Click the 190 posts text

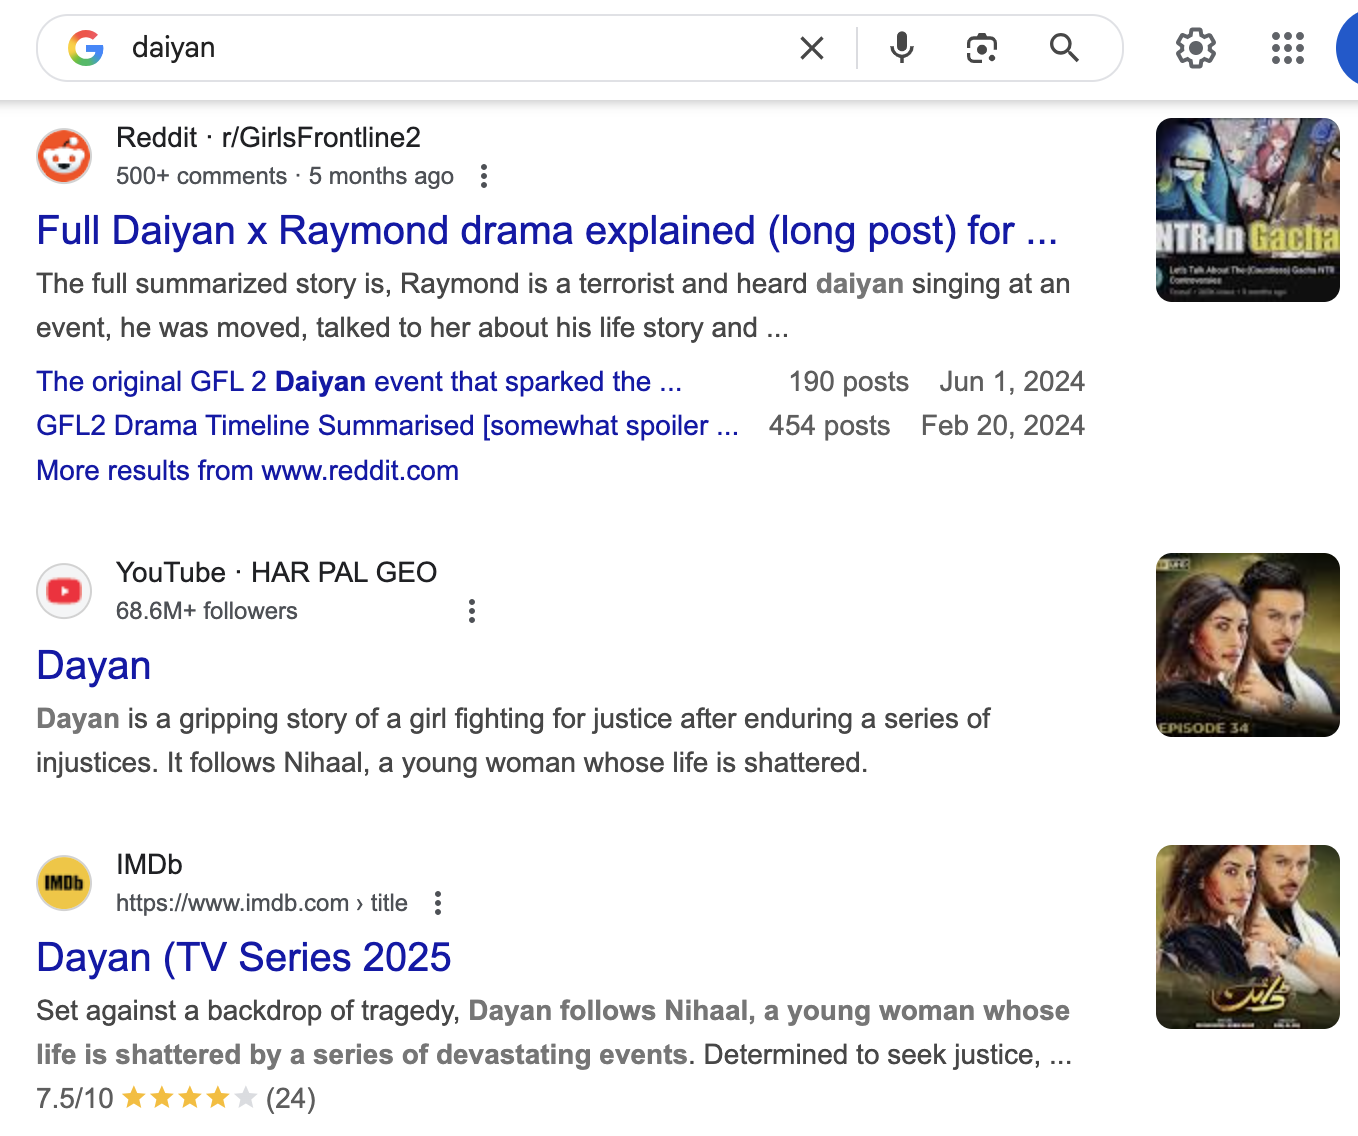849,382
